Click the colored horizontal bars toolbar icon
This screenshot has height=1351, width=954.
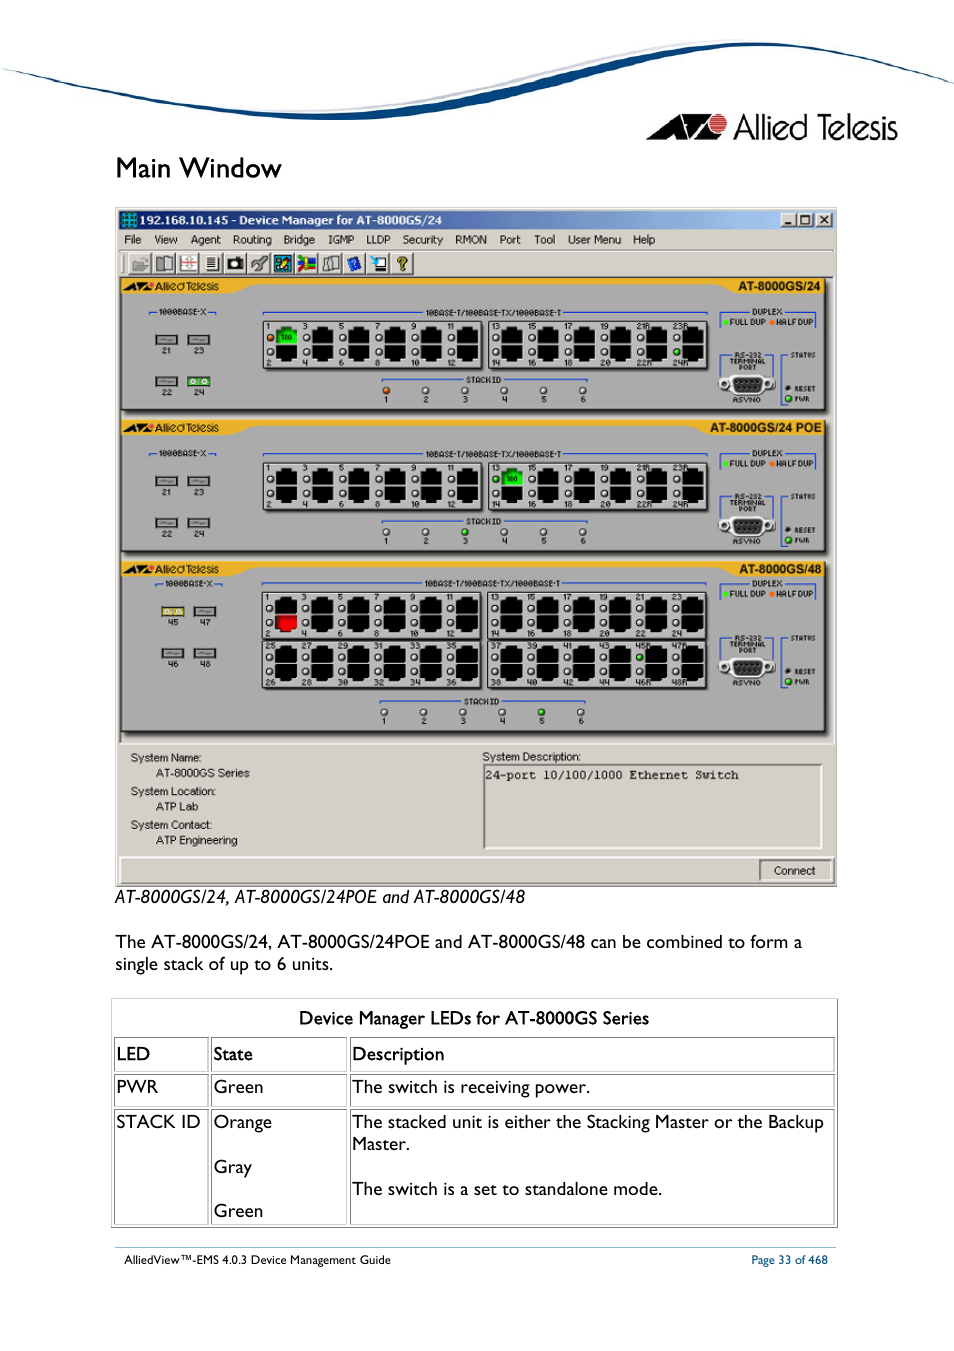tap(307, 264)
